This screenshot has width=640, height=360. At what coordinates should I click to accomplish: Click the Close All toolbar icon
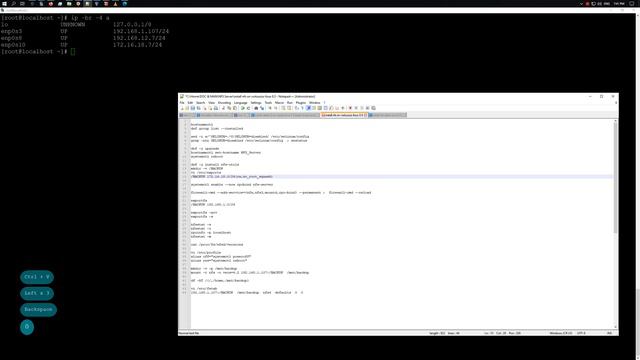[210, 108]
